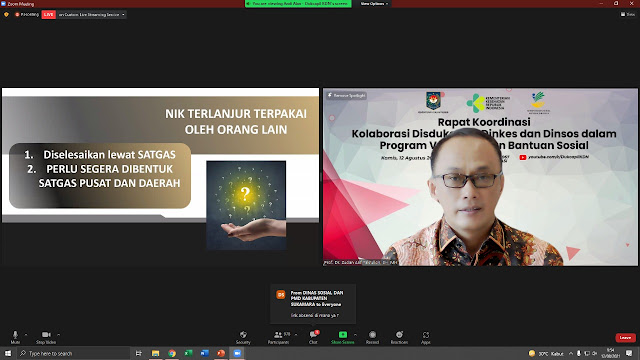This screenshot has width=640, height=360.
Task: Click the Type here to search box
Action: (73, 353)
